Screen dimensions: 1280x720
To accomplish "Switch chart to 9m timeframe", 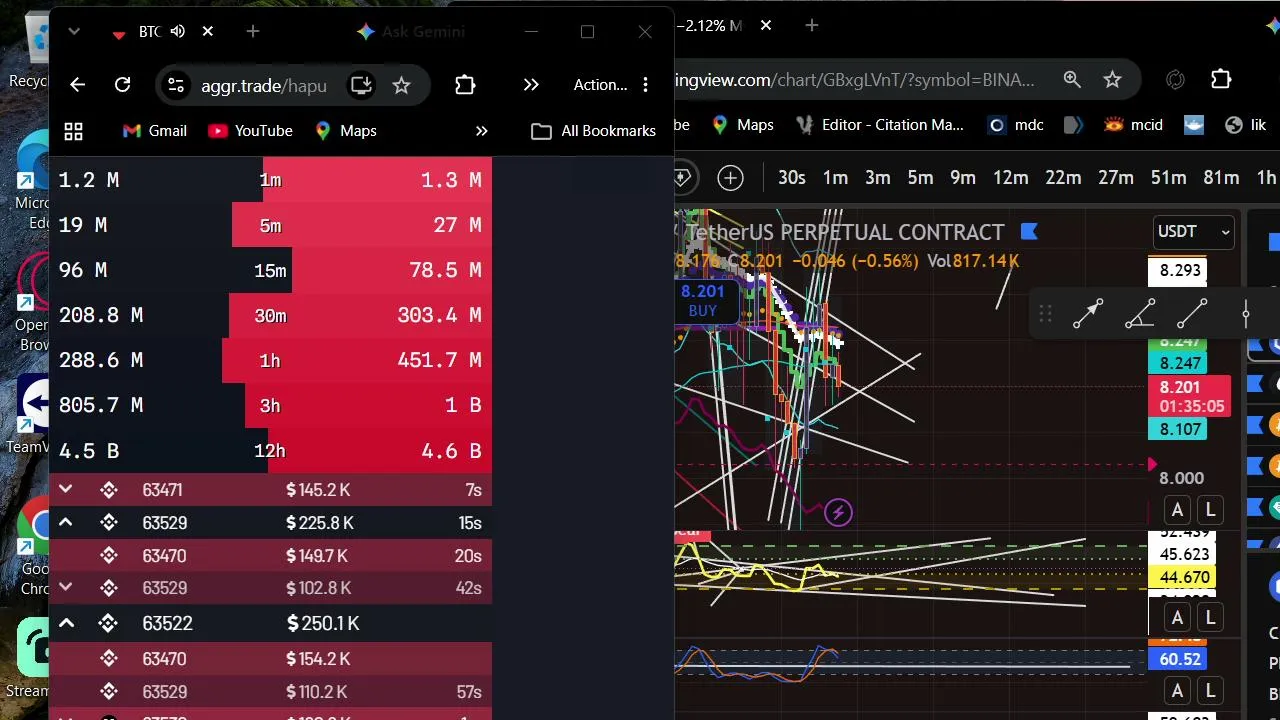I will coord(963,178).
